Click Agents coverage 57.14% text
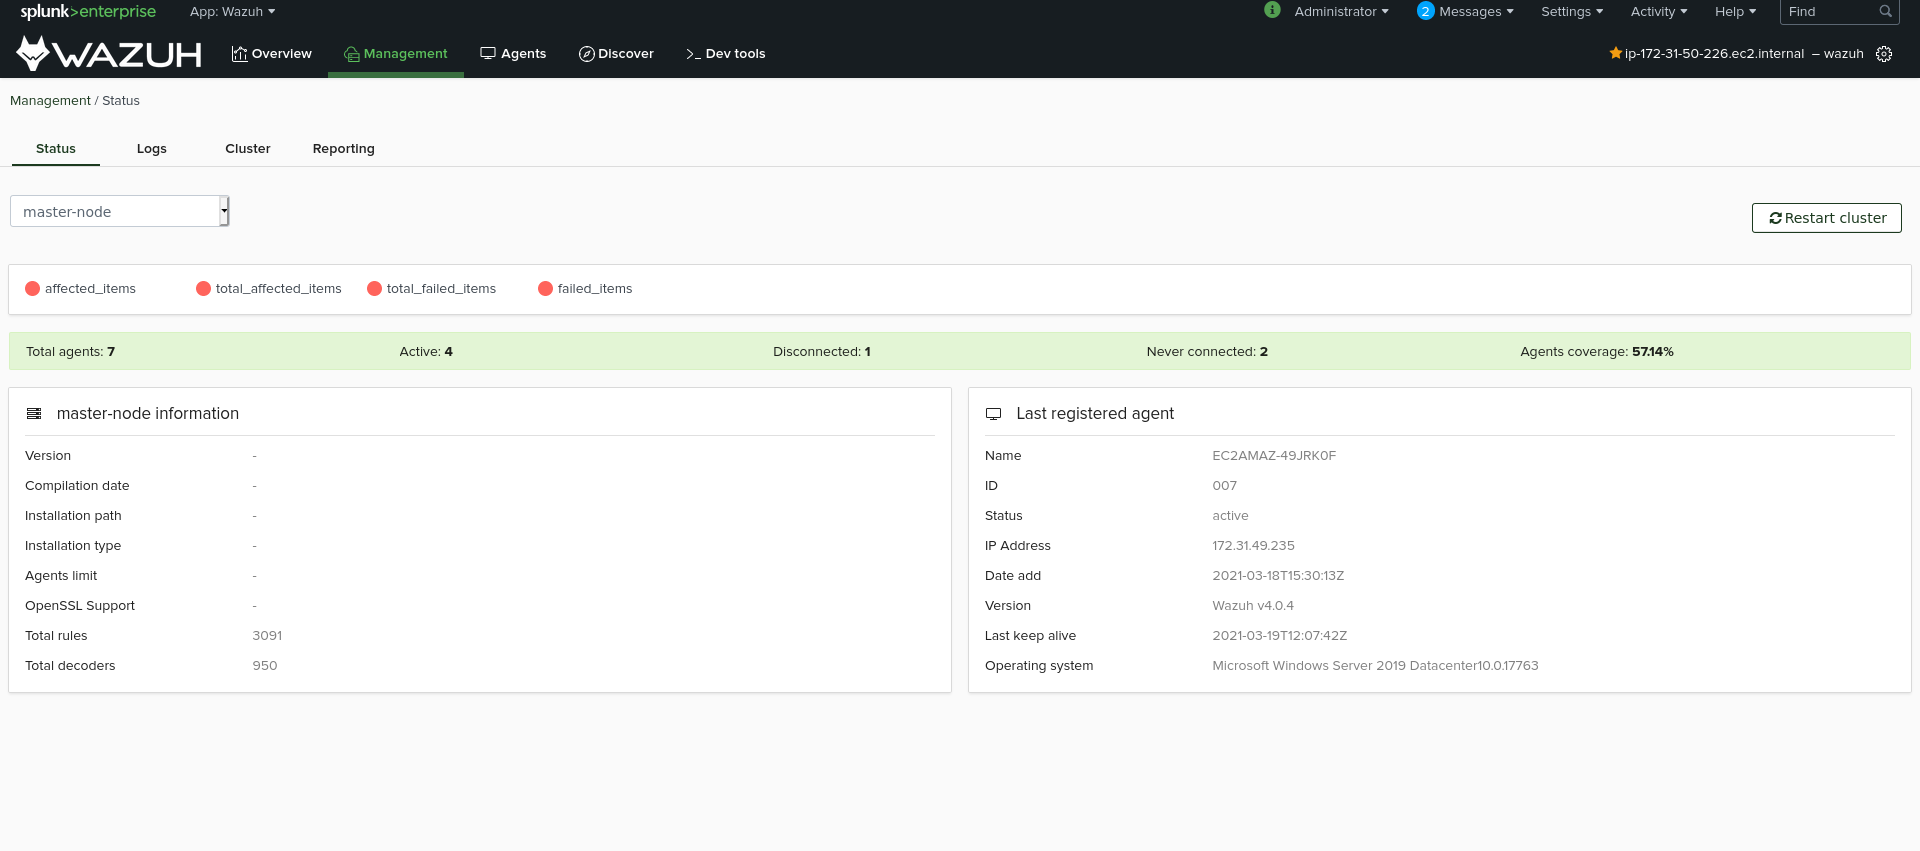The image size is (1920, 851). coord(1597,352)
